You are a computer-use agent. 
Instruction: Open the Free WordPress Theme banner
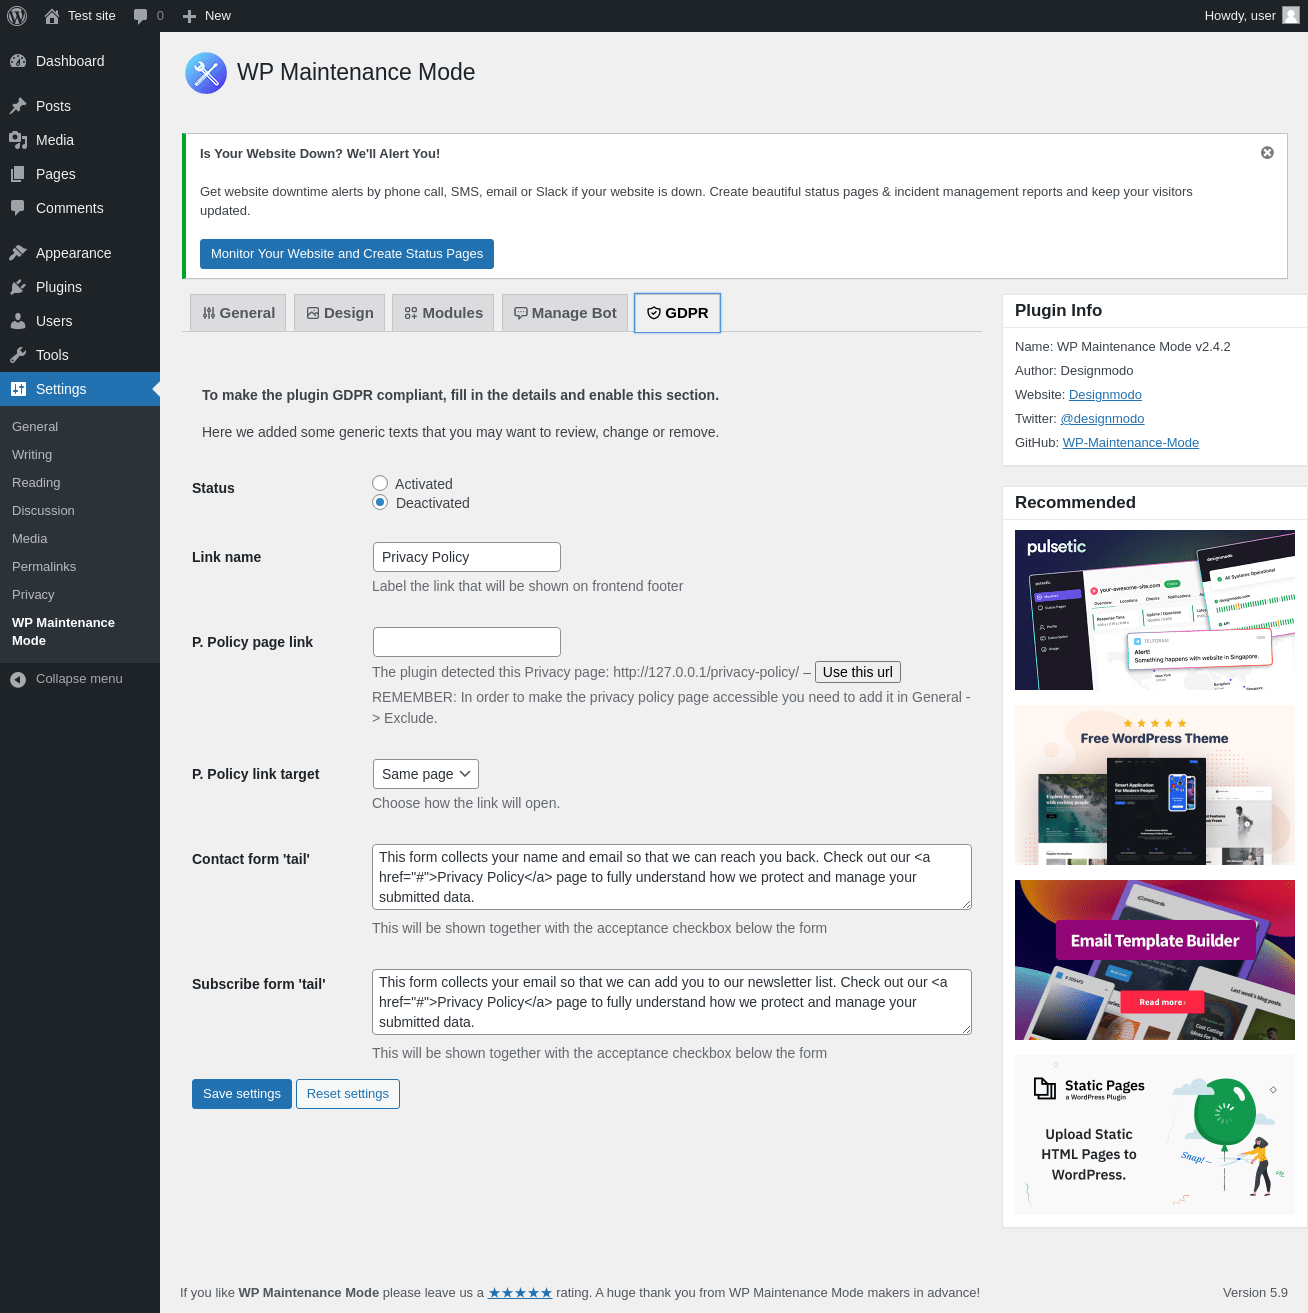1155,785
